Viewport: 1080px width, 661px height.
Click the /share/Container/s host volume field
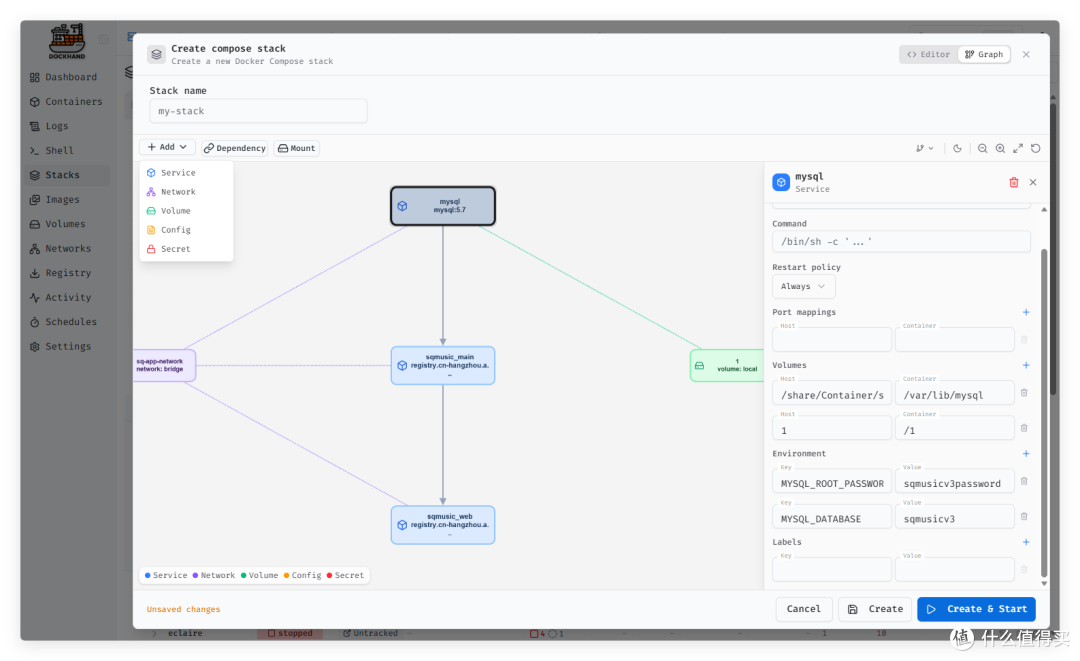(831, 394)
